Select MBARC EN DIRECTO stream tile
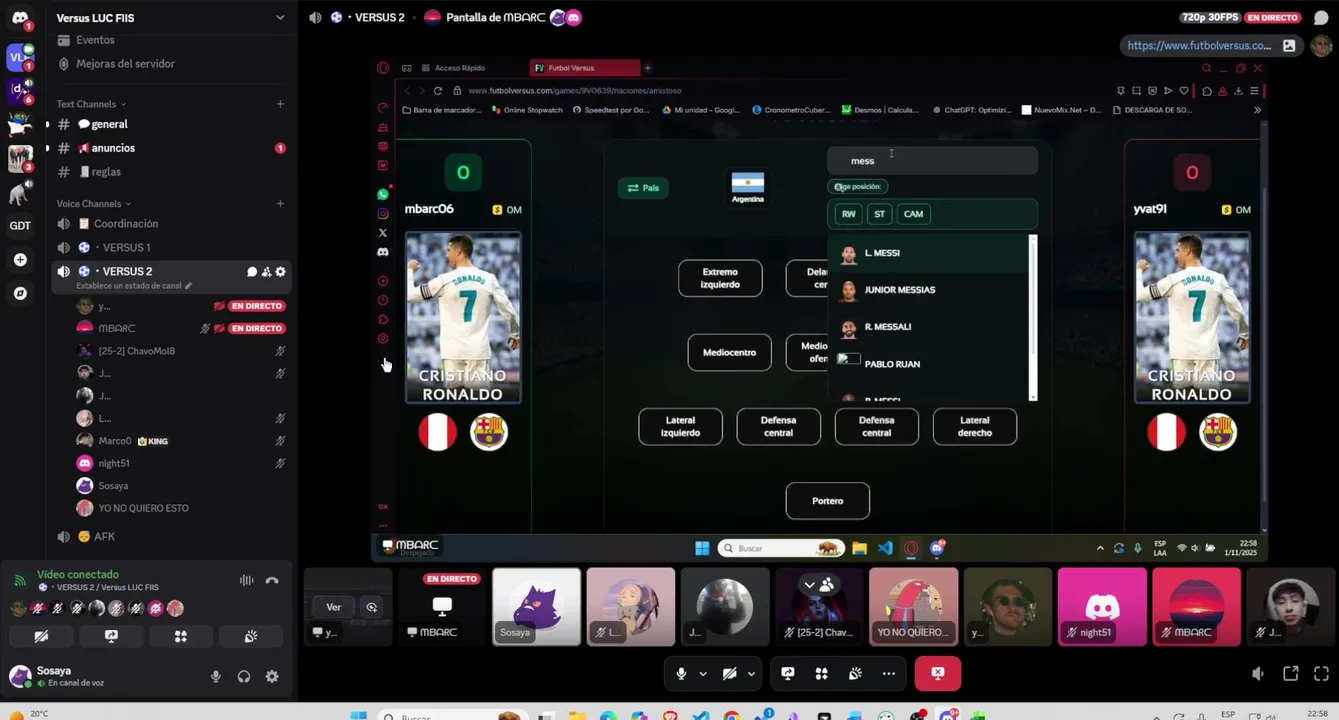 [x=442, y=607]
